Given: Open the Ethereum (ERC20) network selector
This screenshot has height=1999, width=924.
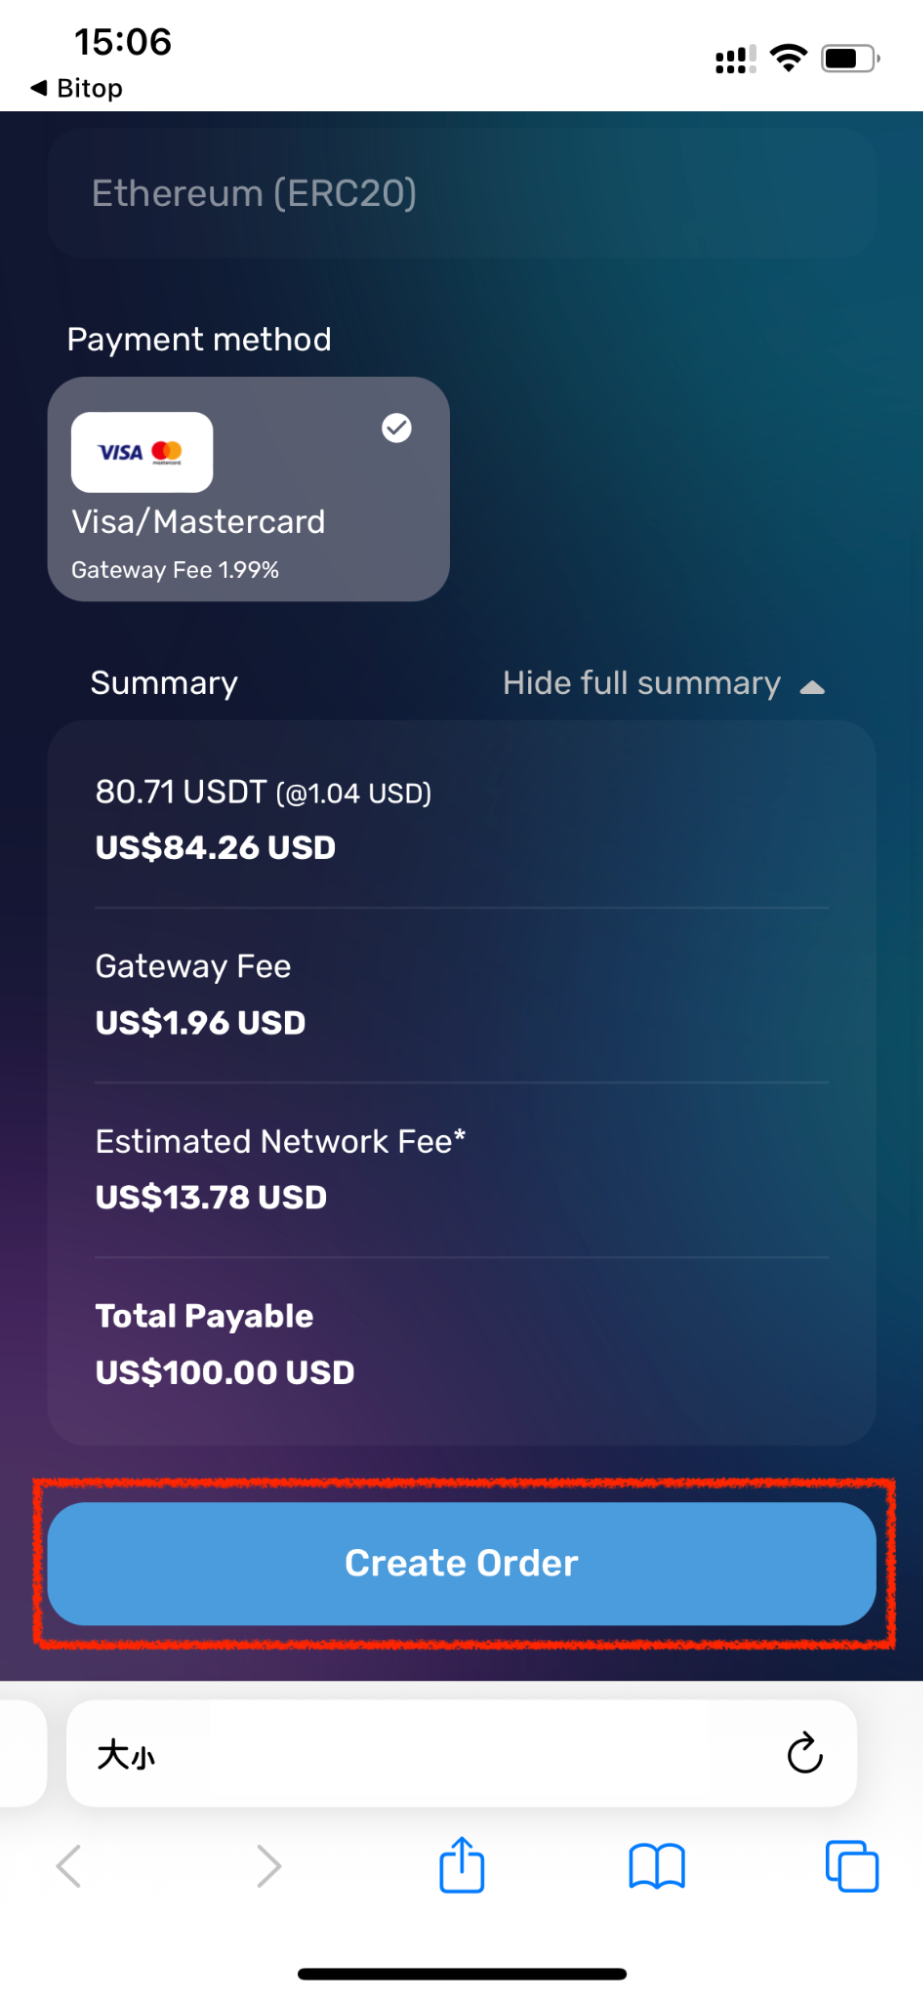Looking at the screenshot, I should click(x=462, y=193).
